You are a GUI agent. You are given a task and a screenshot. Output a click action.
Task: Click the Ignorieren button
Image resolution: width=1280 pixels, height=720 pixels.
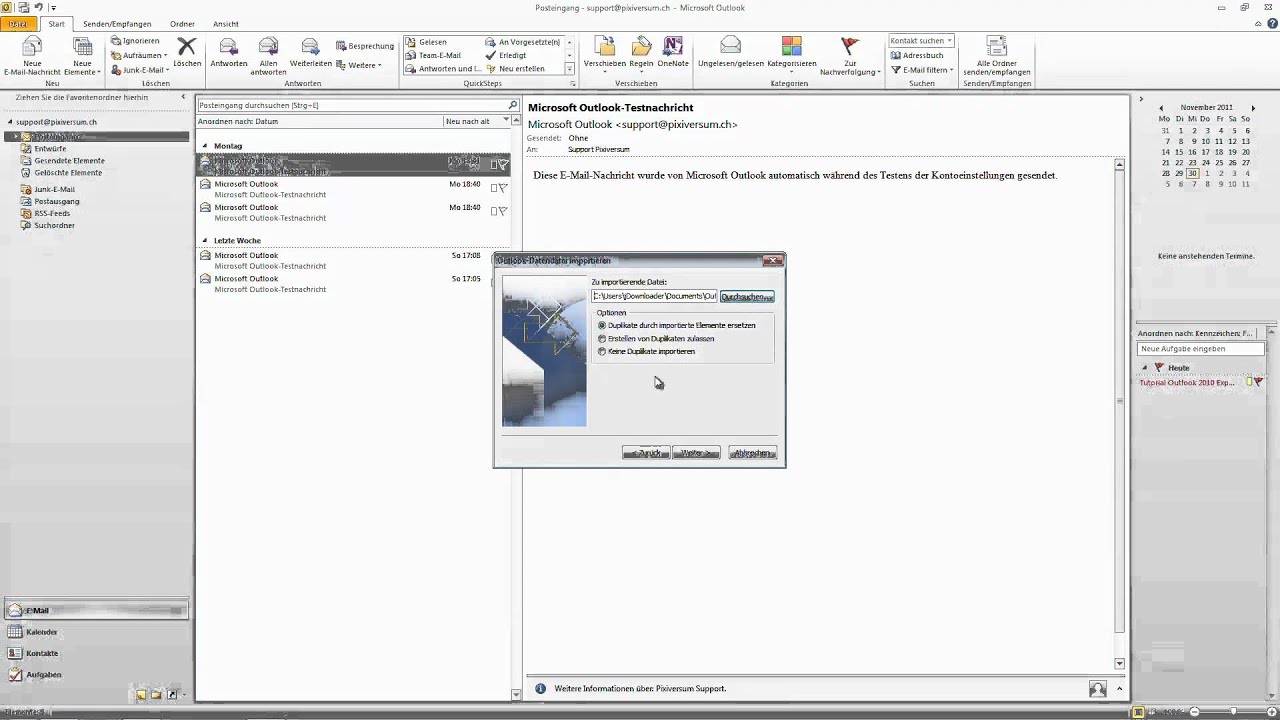point(135,41)
